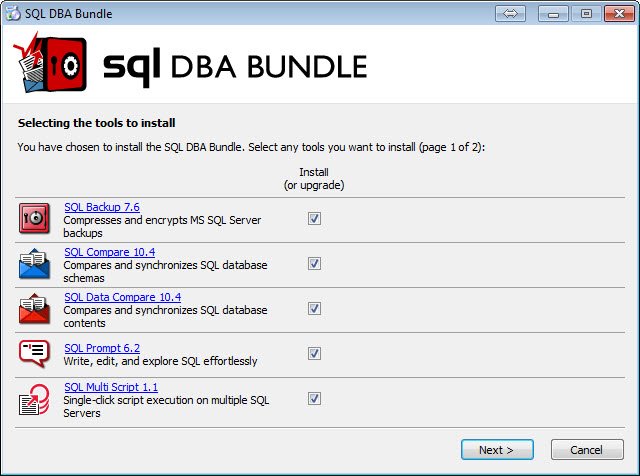The height and width of the screenshot is (476, 640).
Task: Click 'Compresses and encrypts MS SQL Server backups' text
Action: (162, 227)
